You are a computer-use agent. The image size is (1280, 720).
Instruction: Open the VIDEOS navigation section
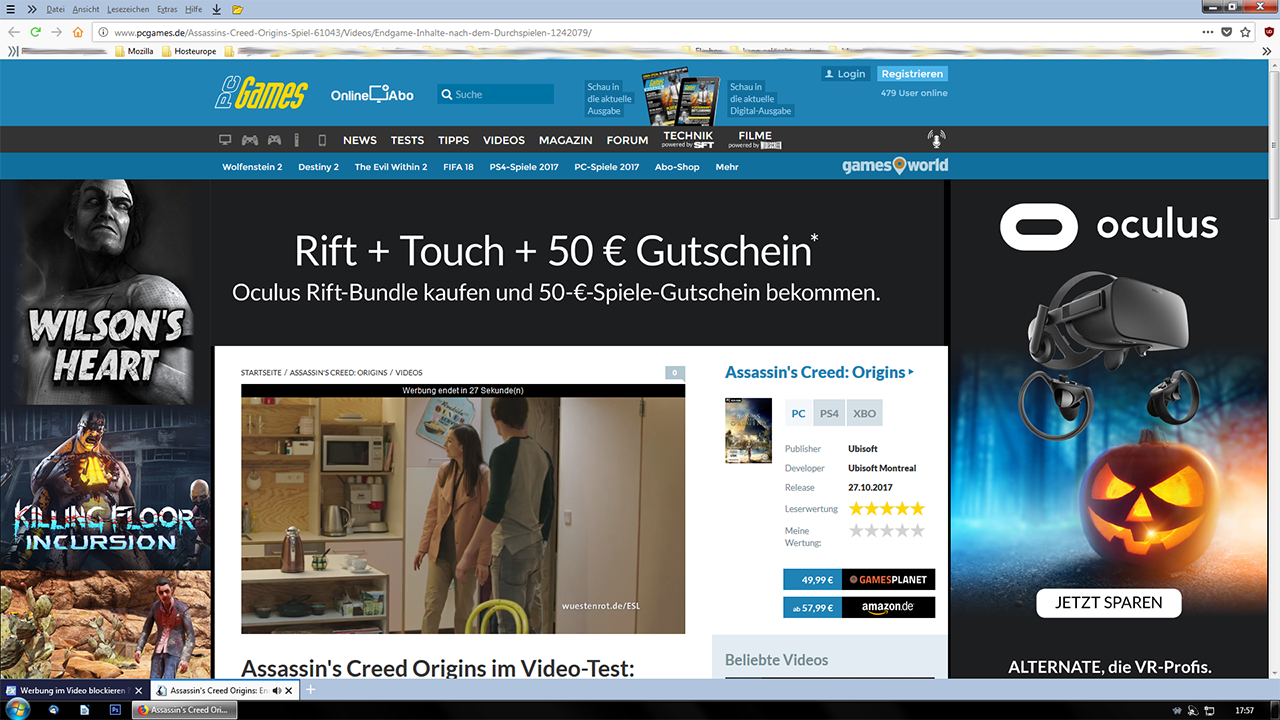coord(504,140)
